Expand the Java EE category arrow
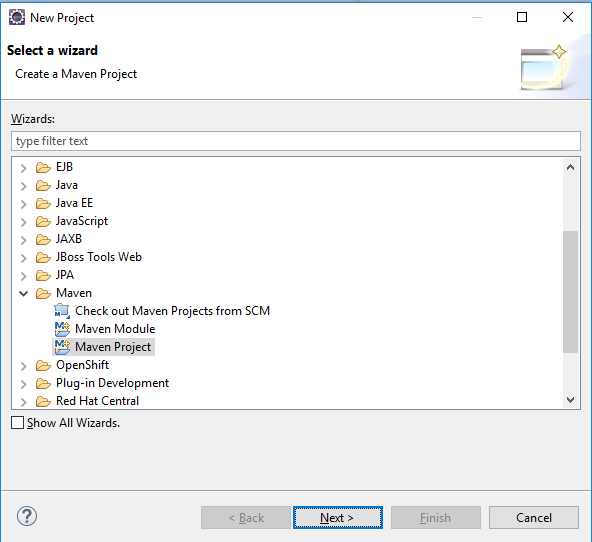592x542 pixels. coord(23,204)
